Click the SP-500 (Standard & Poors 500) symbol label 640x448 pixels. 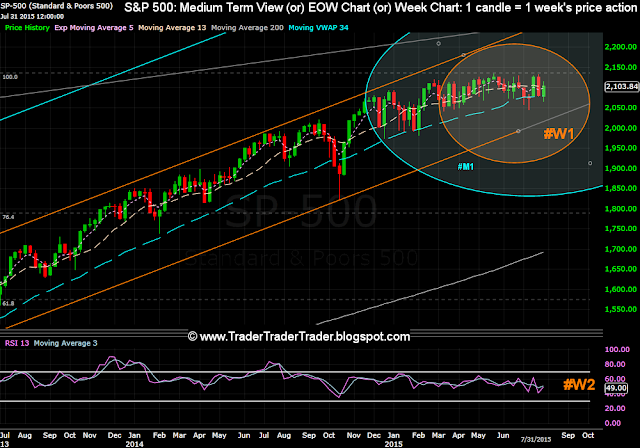coord(56,6)
